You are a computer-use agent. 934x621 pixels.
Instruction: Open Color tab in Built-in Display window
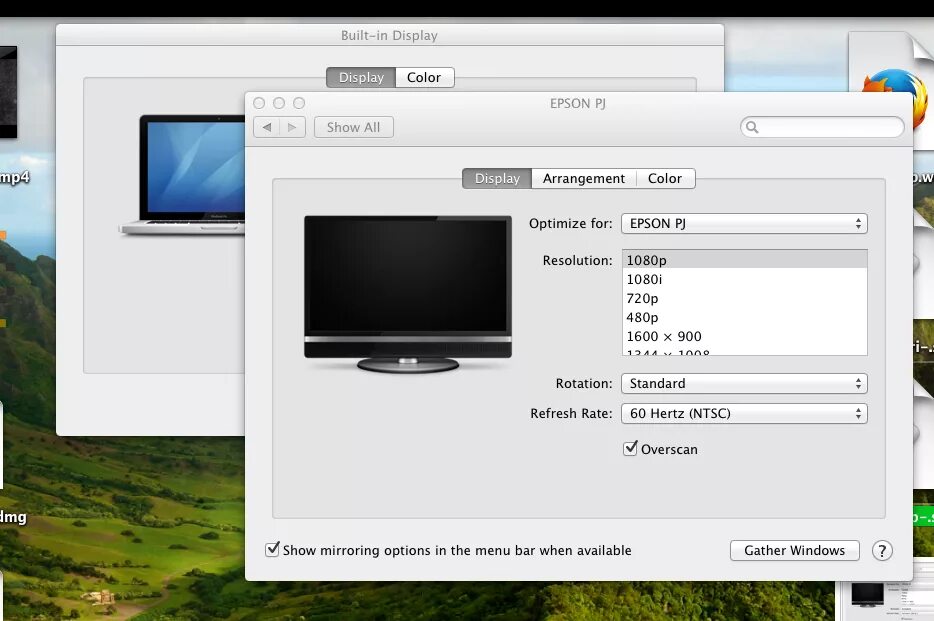424,77
